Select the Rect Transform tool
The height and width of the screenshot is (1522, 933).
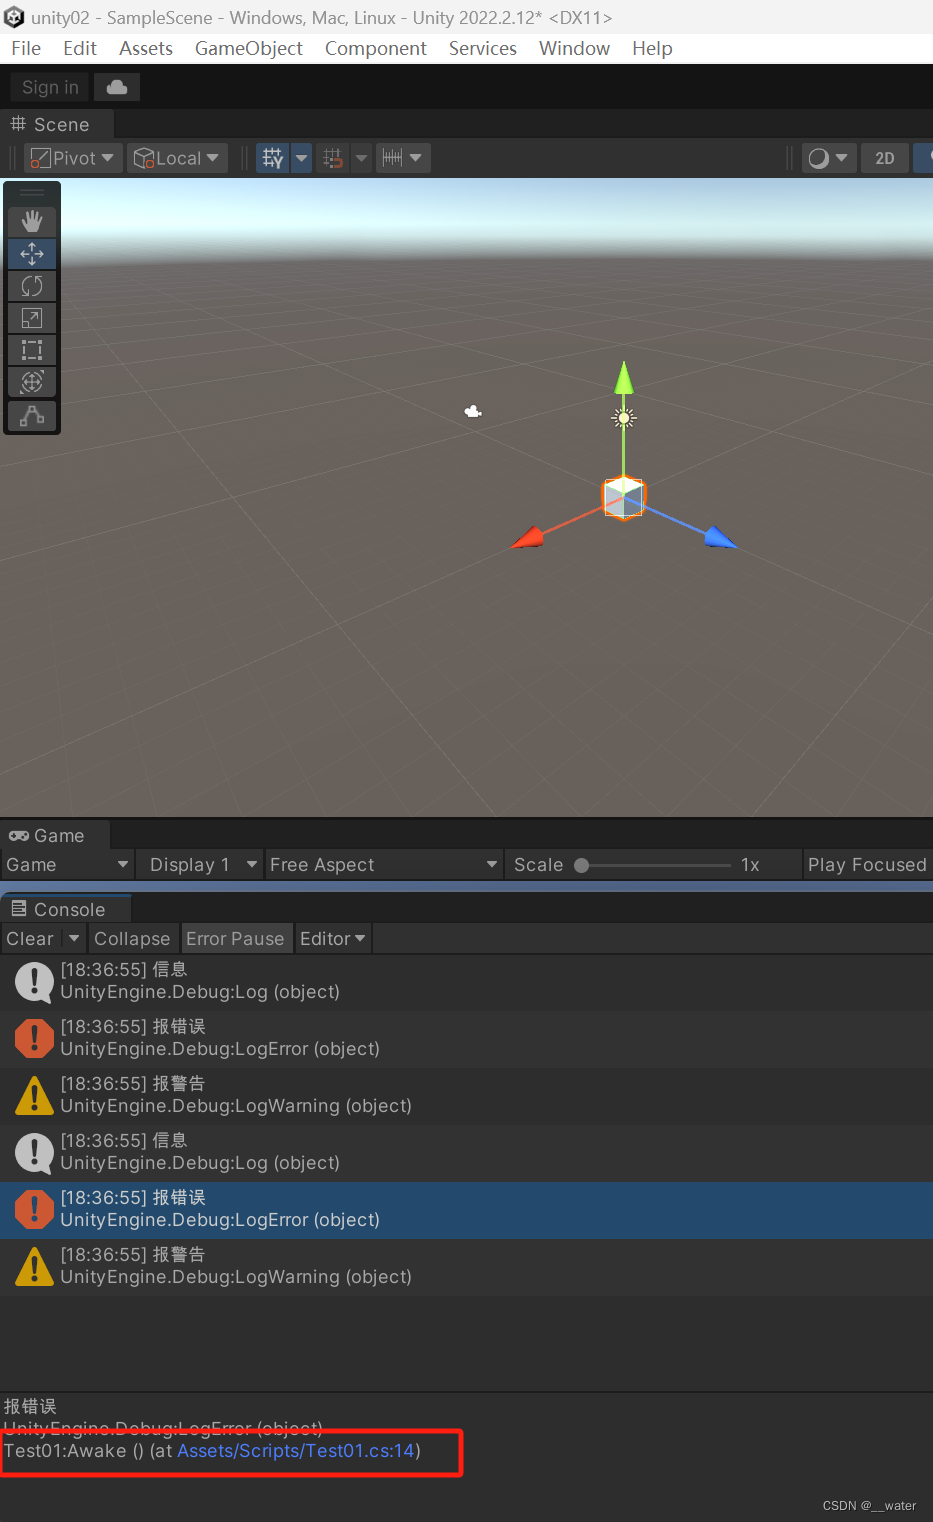click(31, 349)
